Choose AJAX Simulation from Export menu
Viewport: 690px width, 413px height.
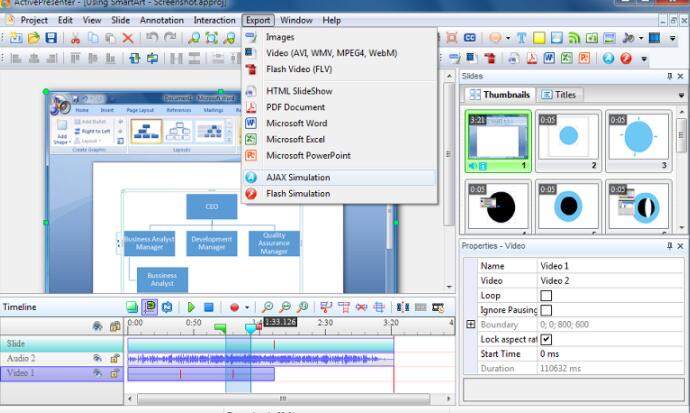click(340, 177)
